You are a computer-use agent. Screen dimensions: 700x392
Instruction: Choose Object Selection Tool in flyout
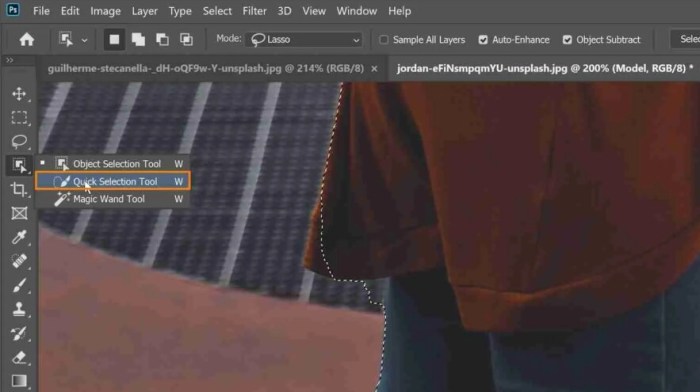pyautogui.click(x=112, y=164)
